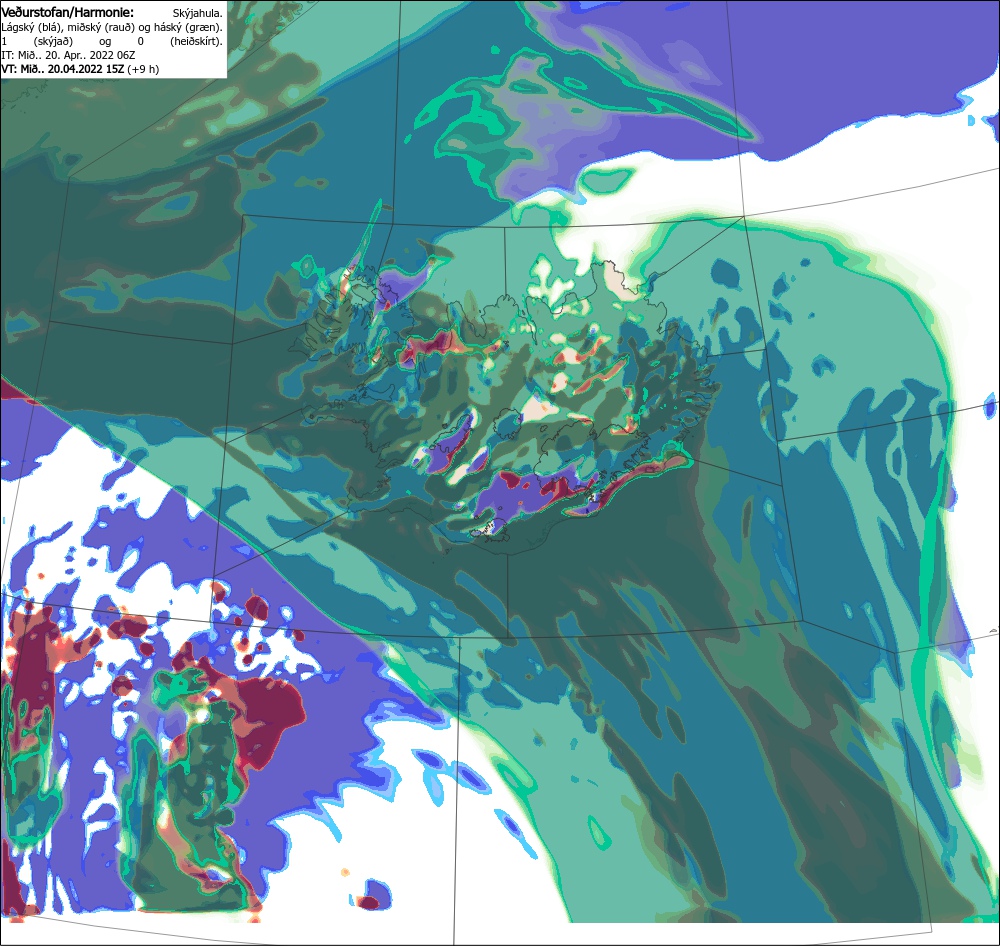1000x946 pixels.
Task: Click the legend line with 'Lágský (blá), miðský (rauð)'
Action: [x=112, y=27]
